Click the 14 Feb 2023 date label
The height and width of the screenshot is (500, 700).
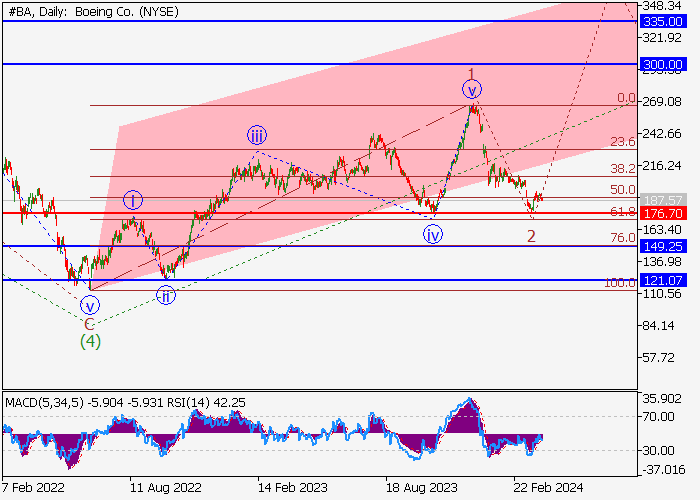tap(293, 487)
